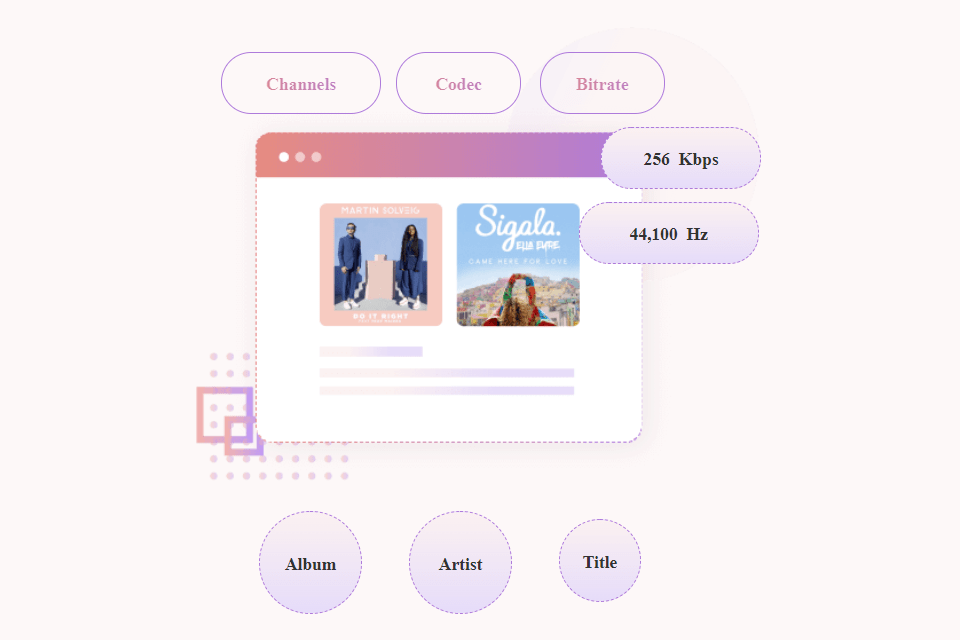Select the Codec pill

coord(459,83)
